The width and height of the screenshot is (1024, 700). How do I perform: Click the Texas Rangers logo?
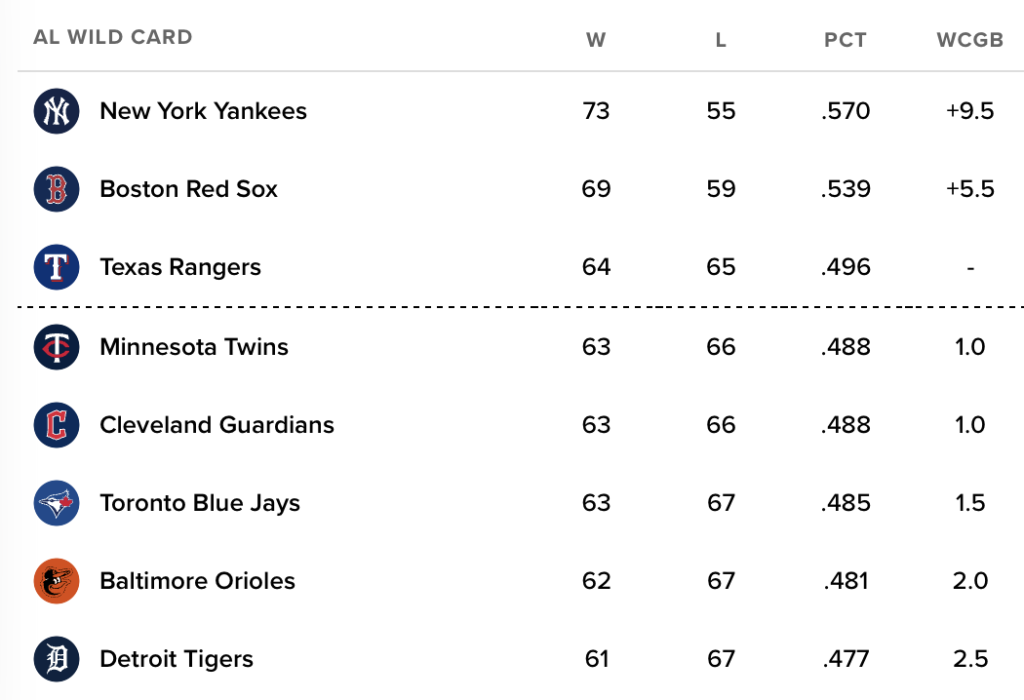[56, 267]
